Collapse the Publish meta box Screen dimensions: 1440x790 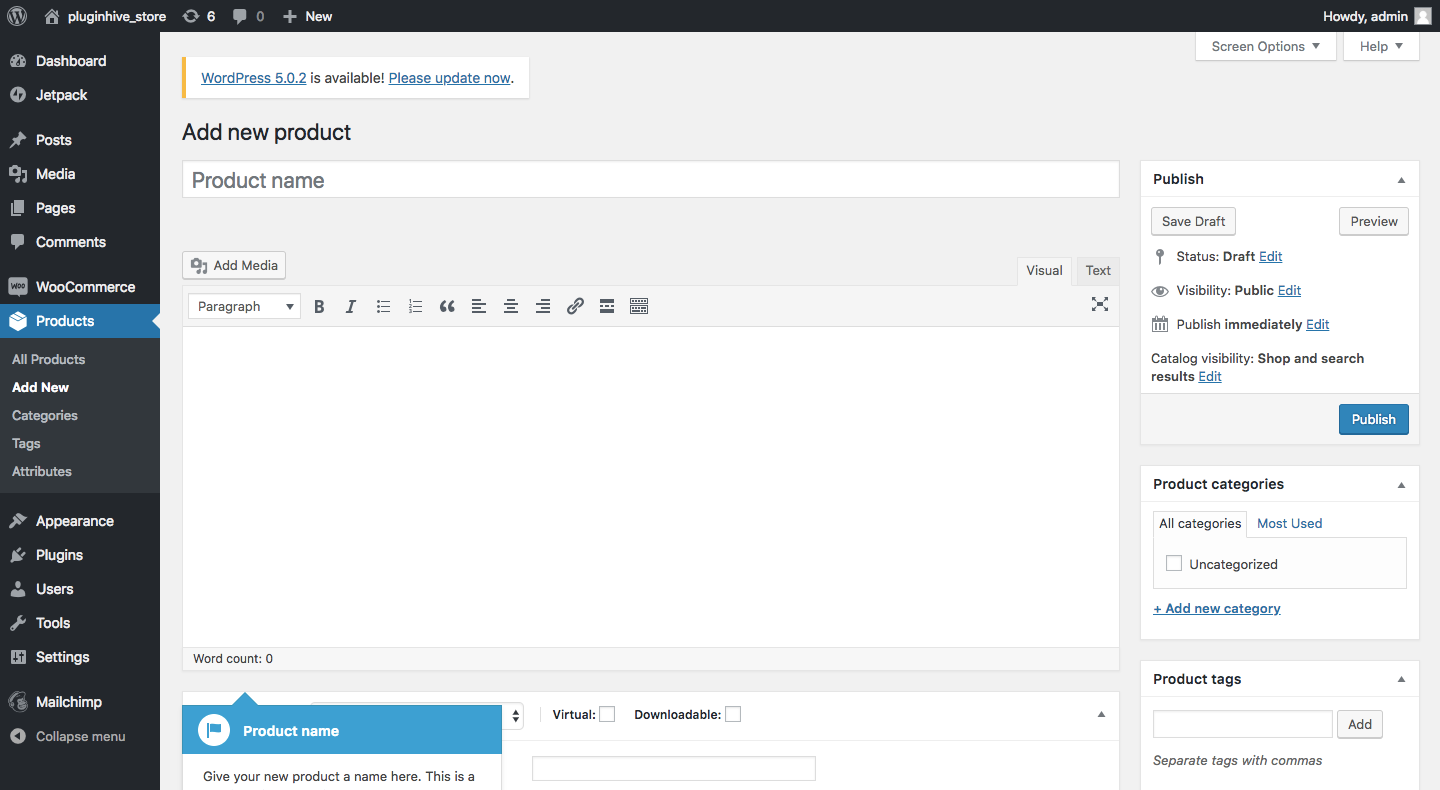coord(1401,180)
